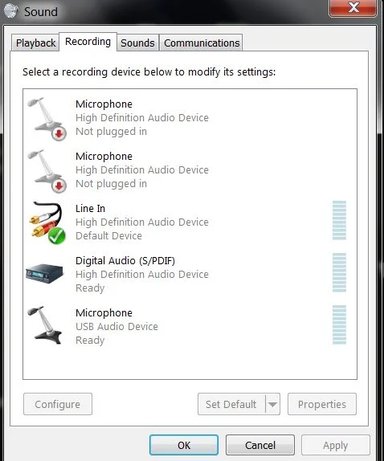Click the USB Microphone level meter
This screenshot has height=461, width=384.
click(x=339, y=325)
